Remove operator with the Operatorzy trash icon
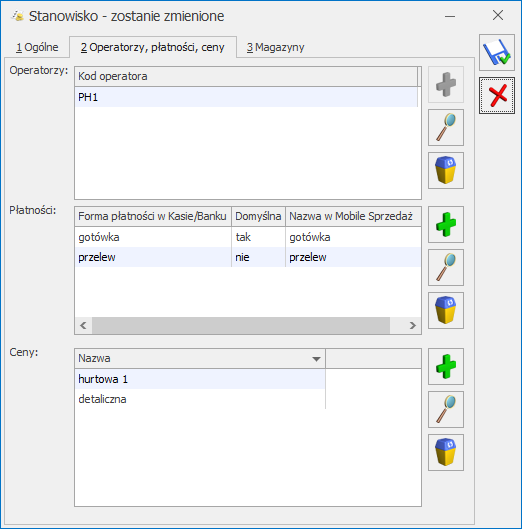The height and width of the screenshot is (529, 522). 446,170
